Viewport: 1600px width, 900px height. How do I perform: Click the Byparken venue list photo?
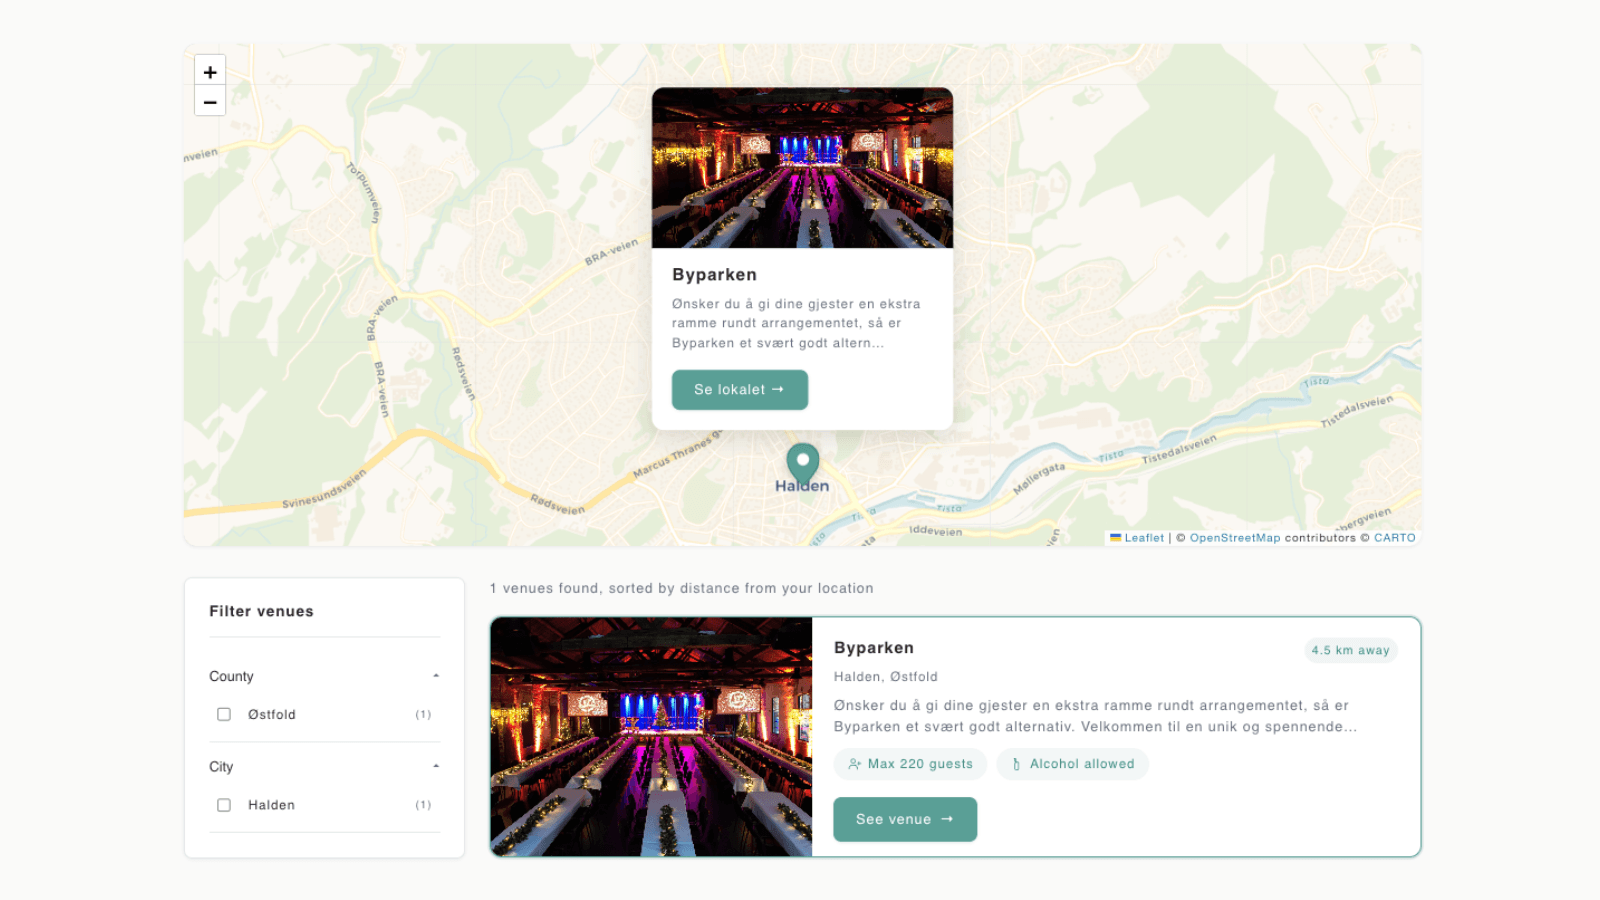651,737
